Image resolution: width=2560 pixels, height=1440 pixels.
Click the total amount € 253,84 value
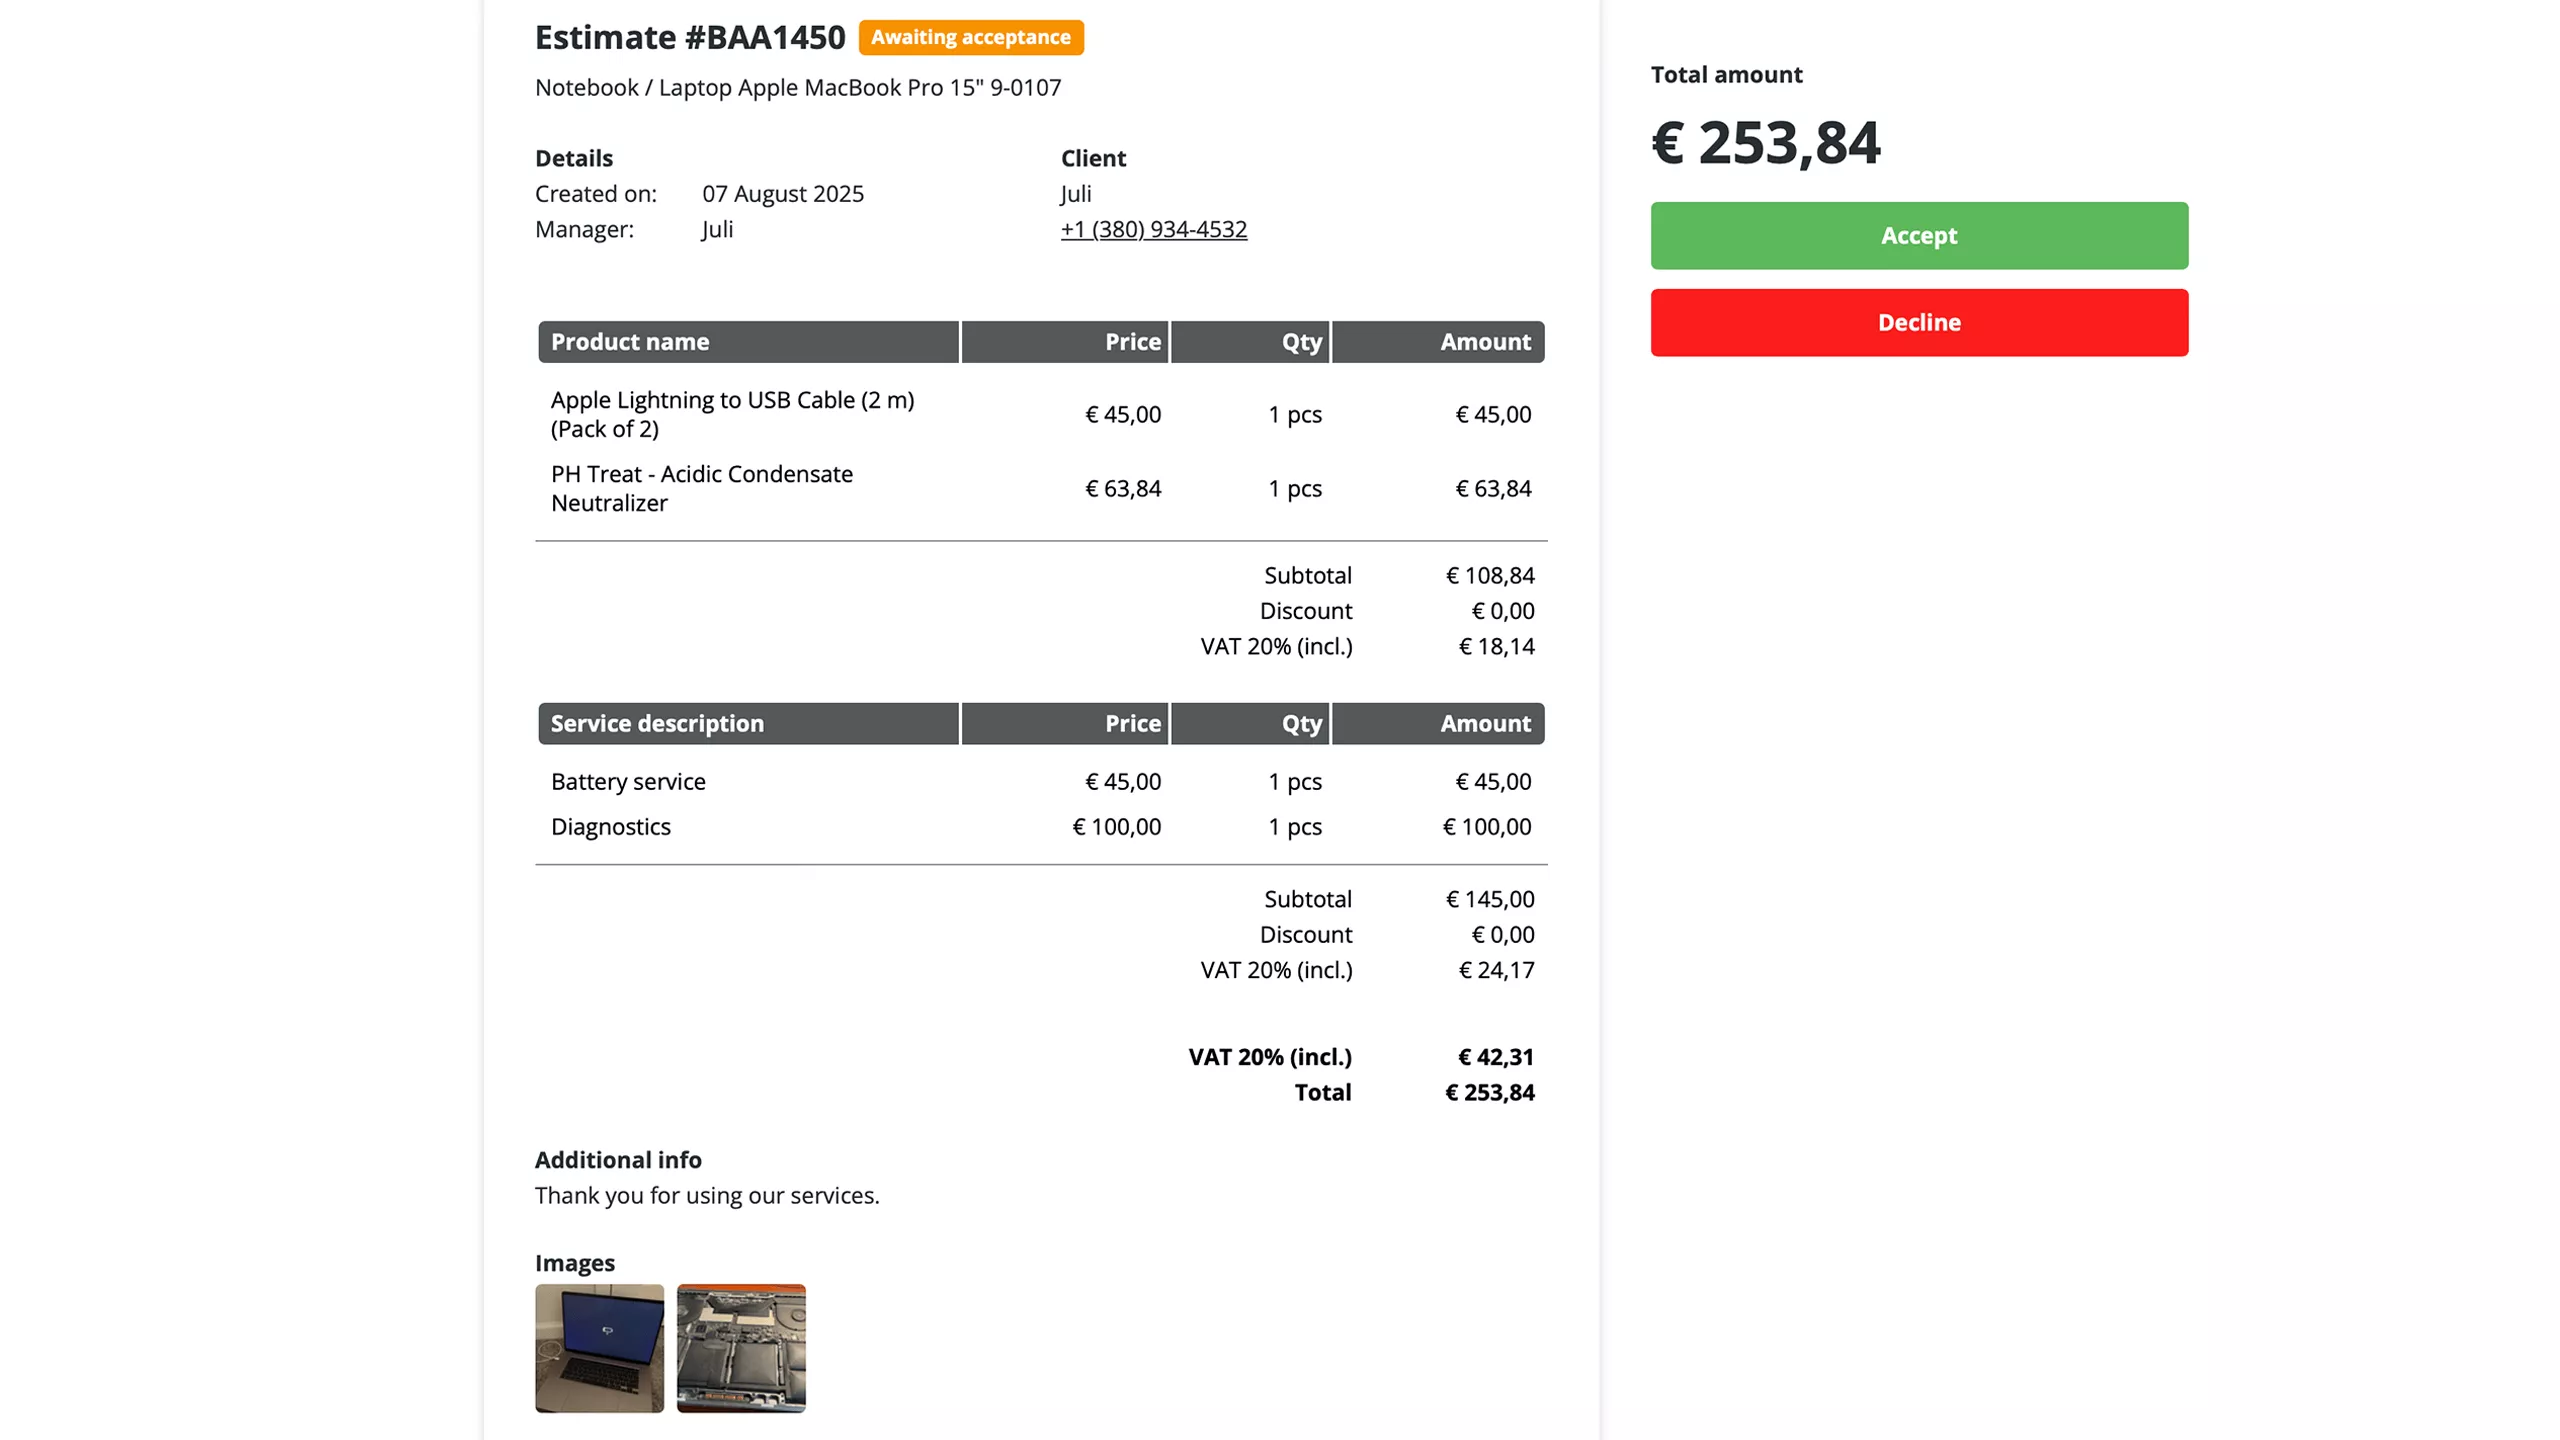pyautogui.click(x=1766, y=142)
